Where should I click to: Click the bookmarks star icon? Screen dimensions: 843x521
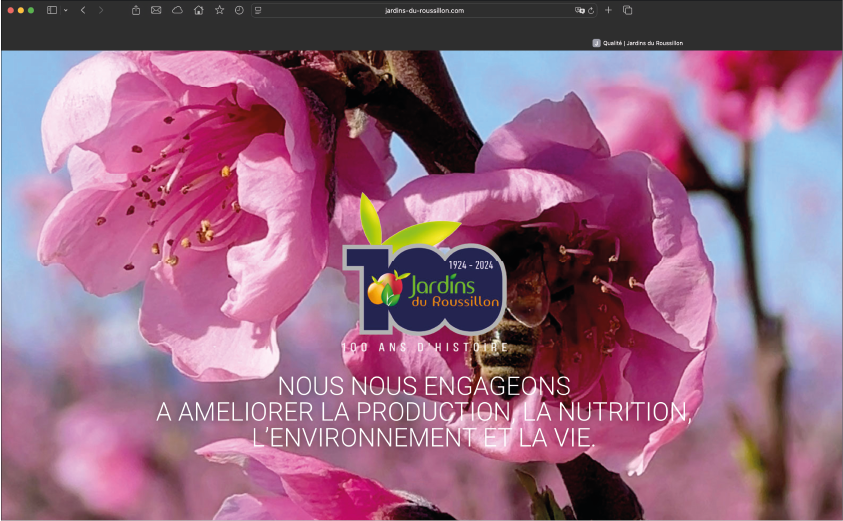(x=219, y=10)
